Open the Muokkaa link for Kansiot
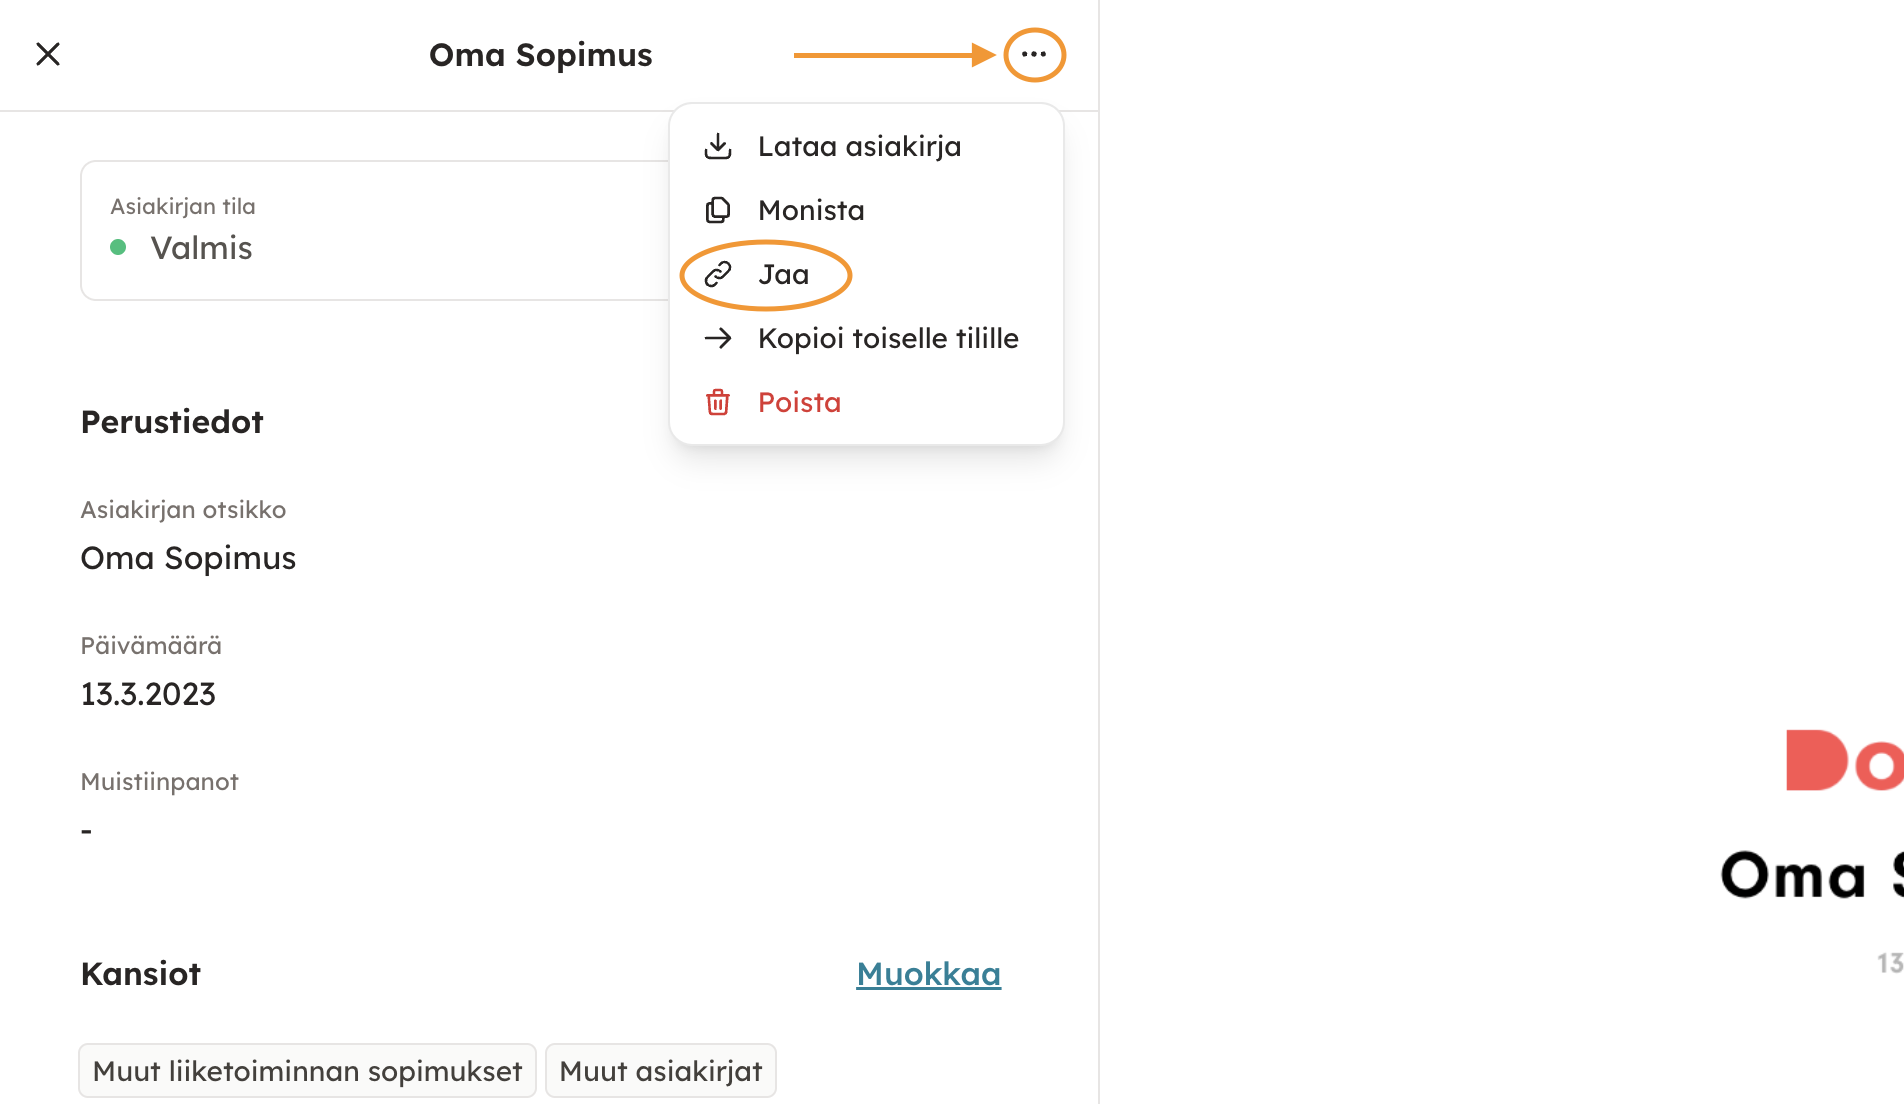 (x=928, y=974)
